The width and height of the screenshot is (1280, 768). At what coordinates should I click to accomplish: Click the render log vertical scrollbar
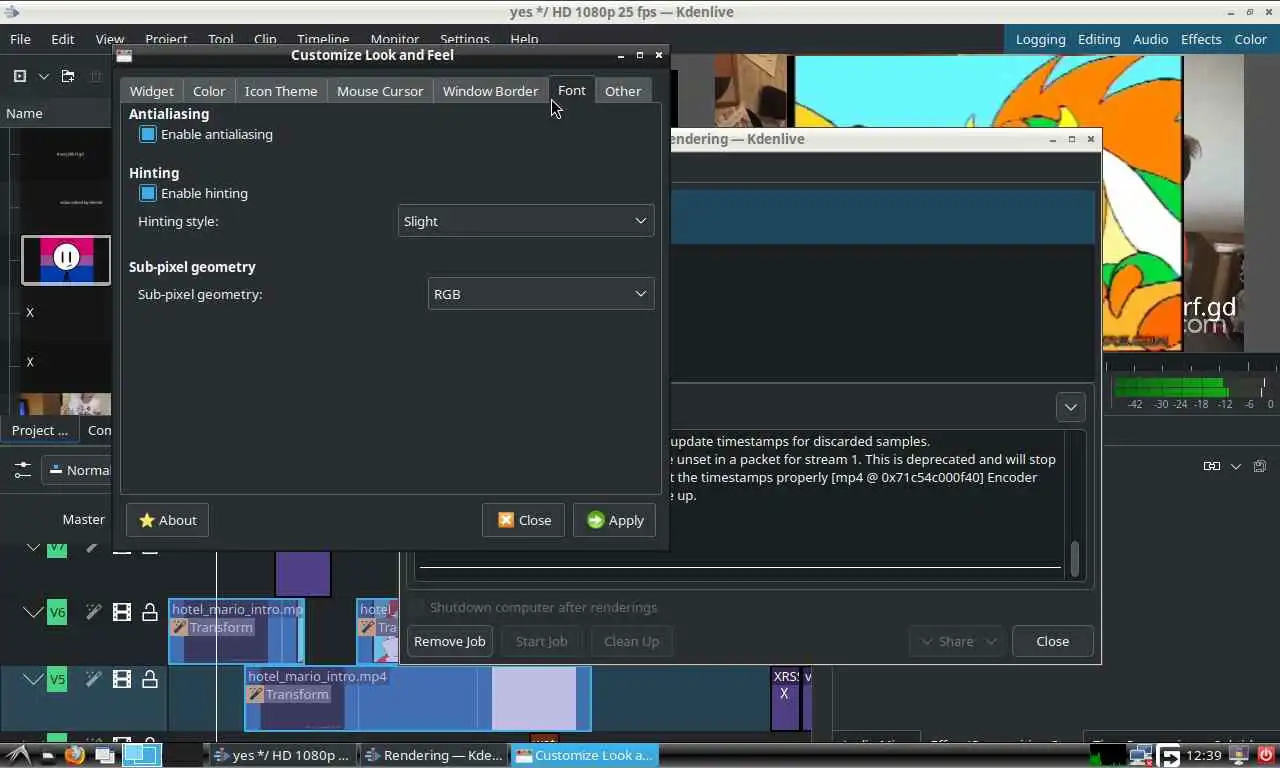[x=1075, y=558]
